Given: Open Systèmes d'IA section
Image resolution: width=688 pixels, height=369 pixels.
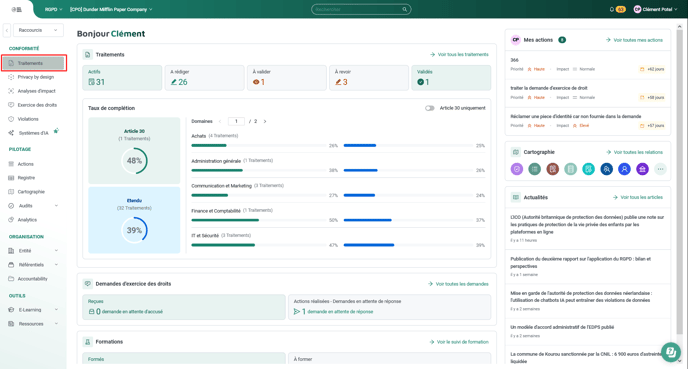Looking at the screenshot, I should point(34,133).
